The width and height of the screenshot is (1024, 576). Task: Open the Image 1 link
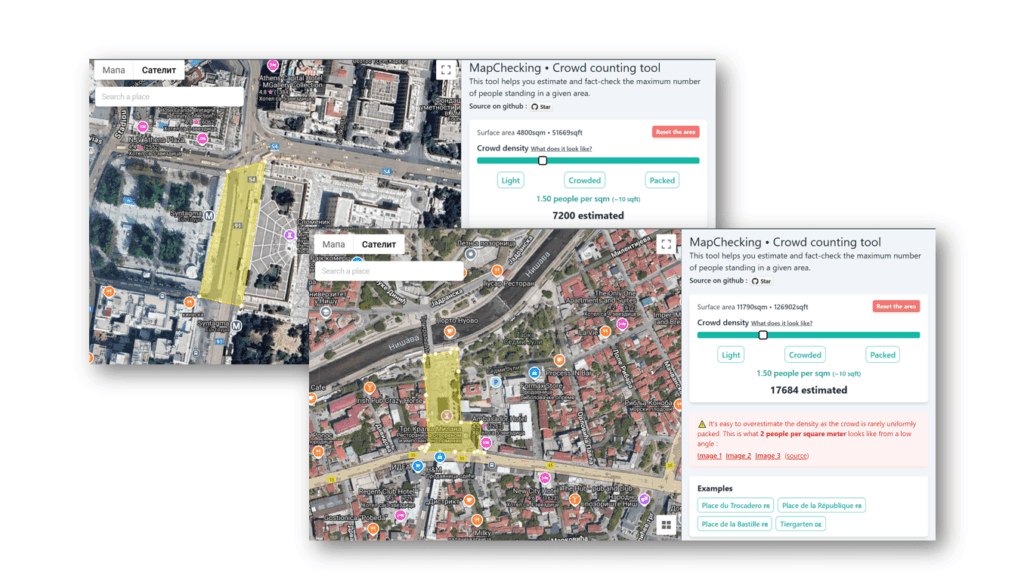709,456
